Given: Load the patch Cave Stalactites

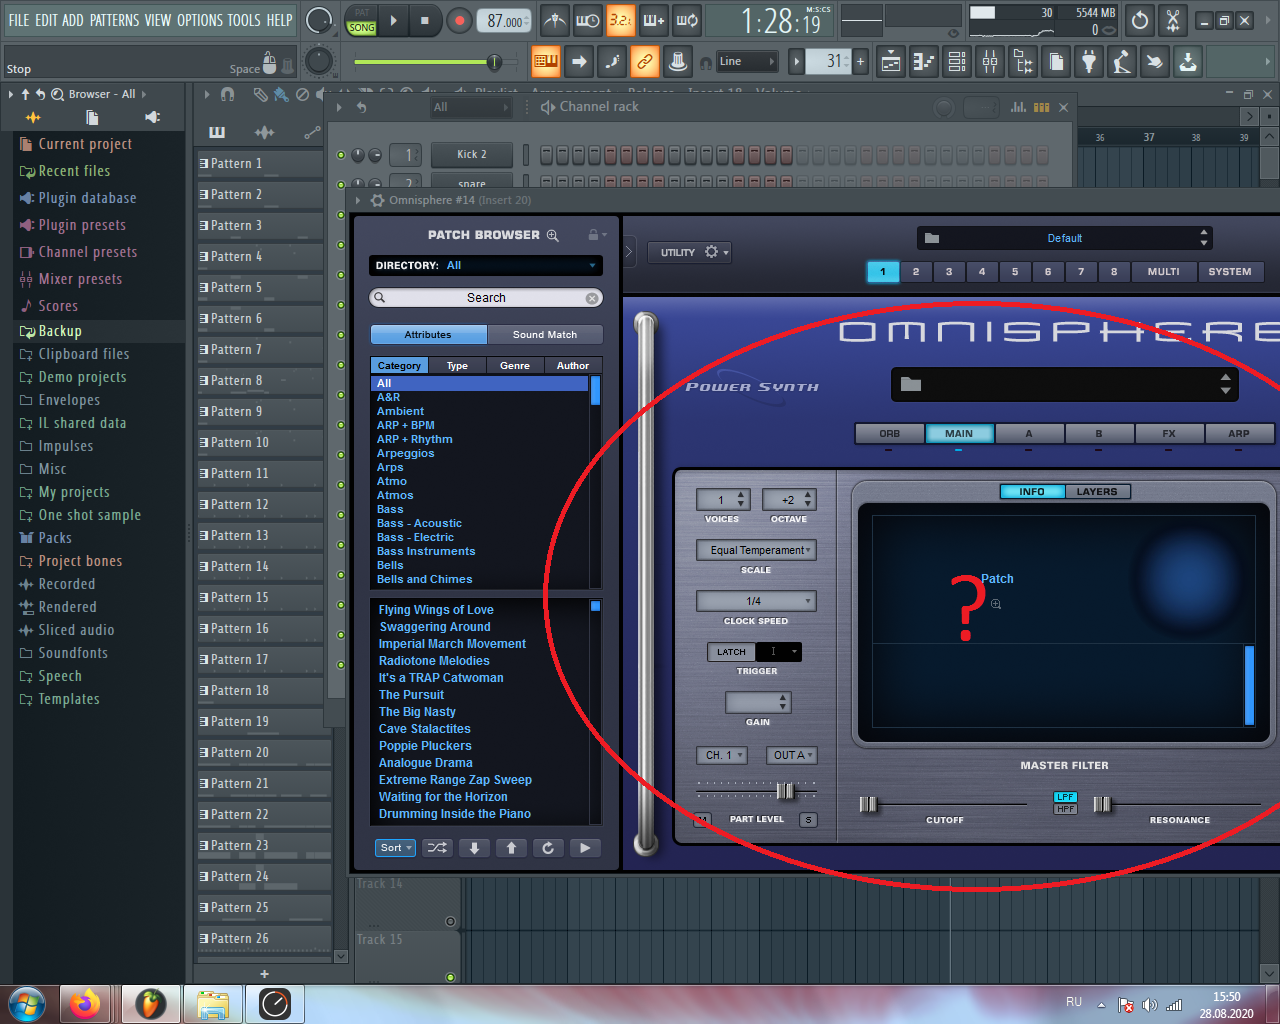Looking at the screenshot, I should click(x=425, y=729).
